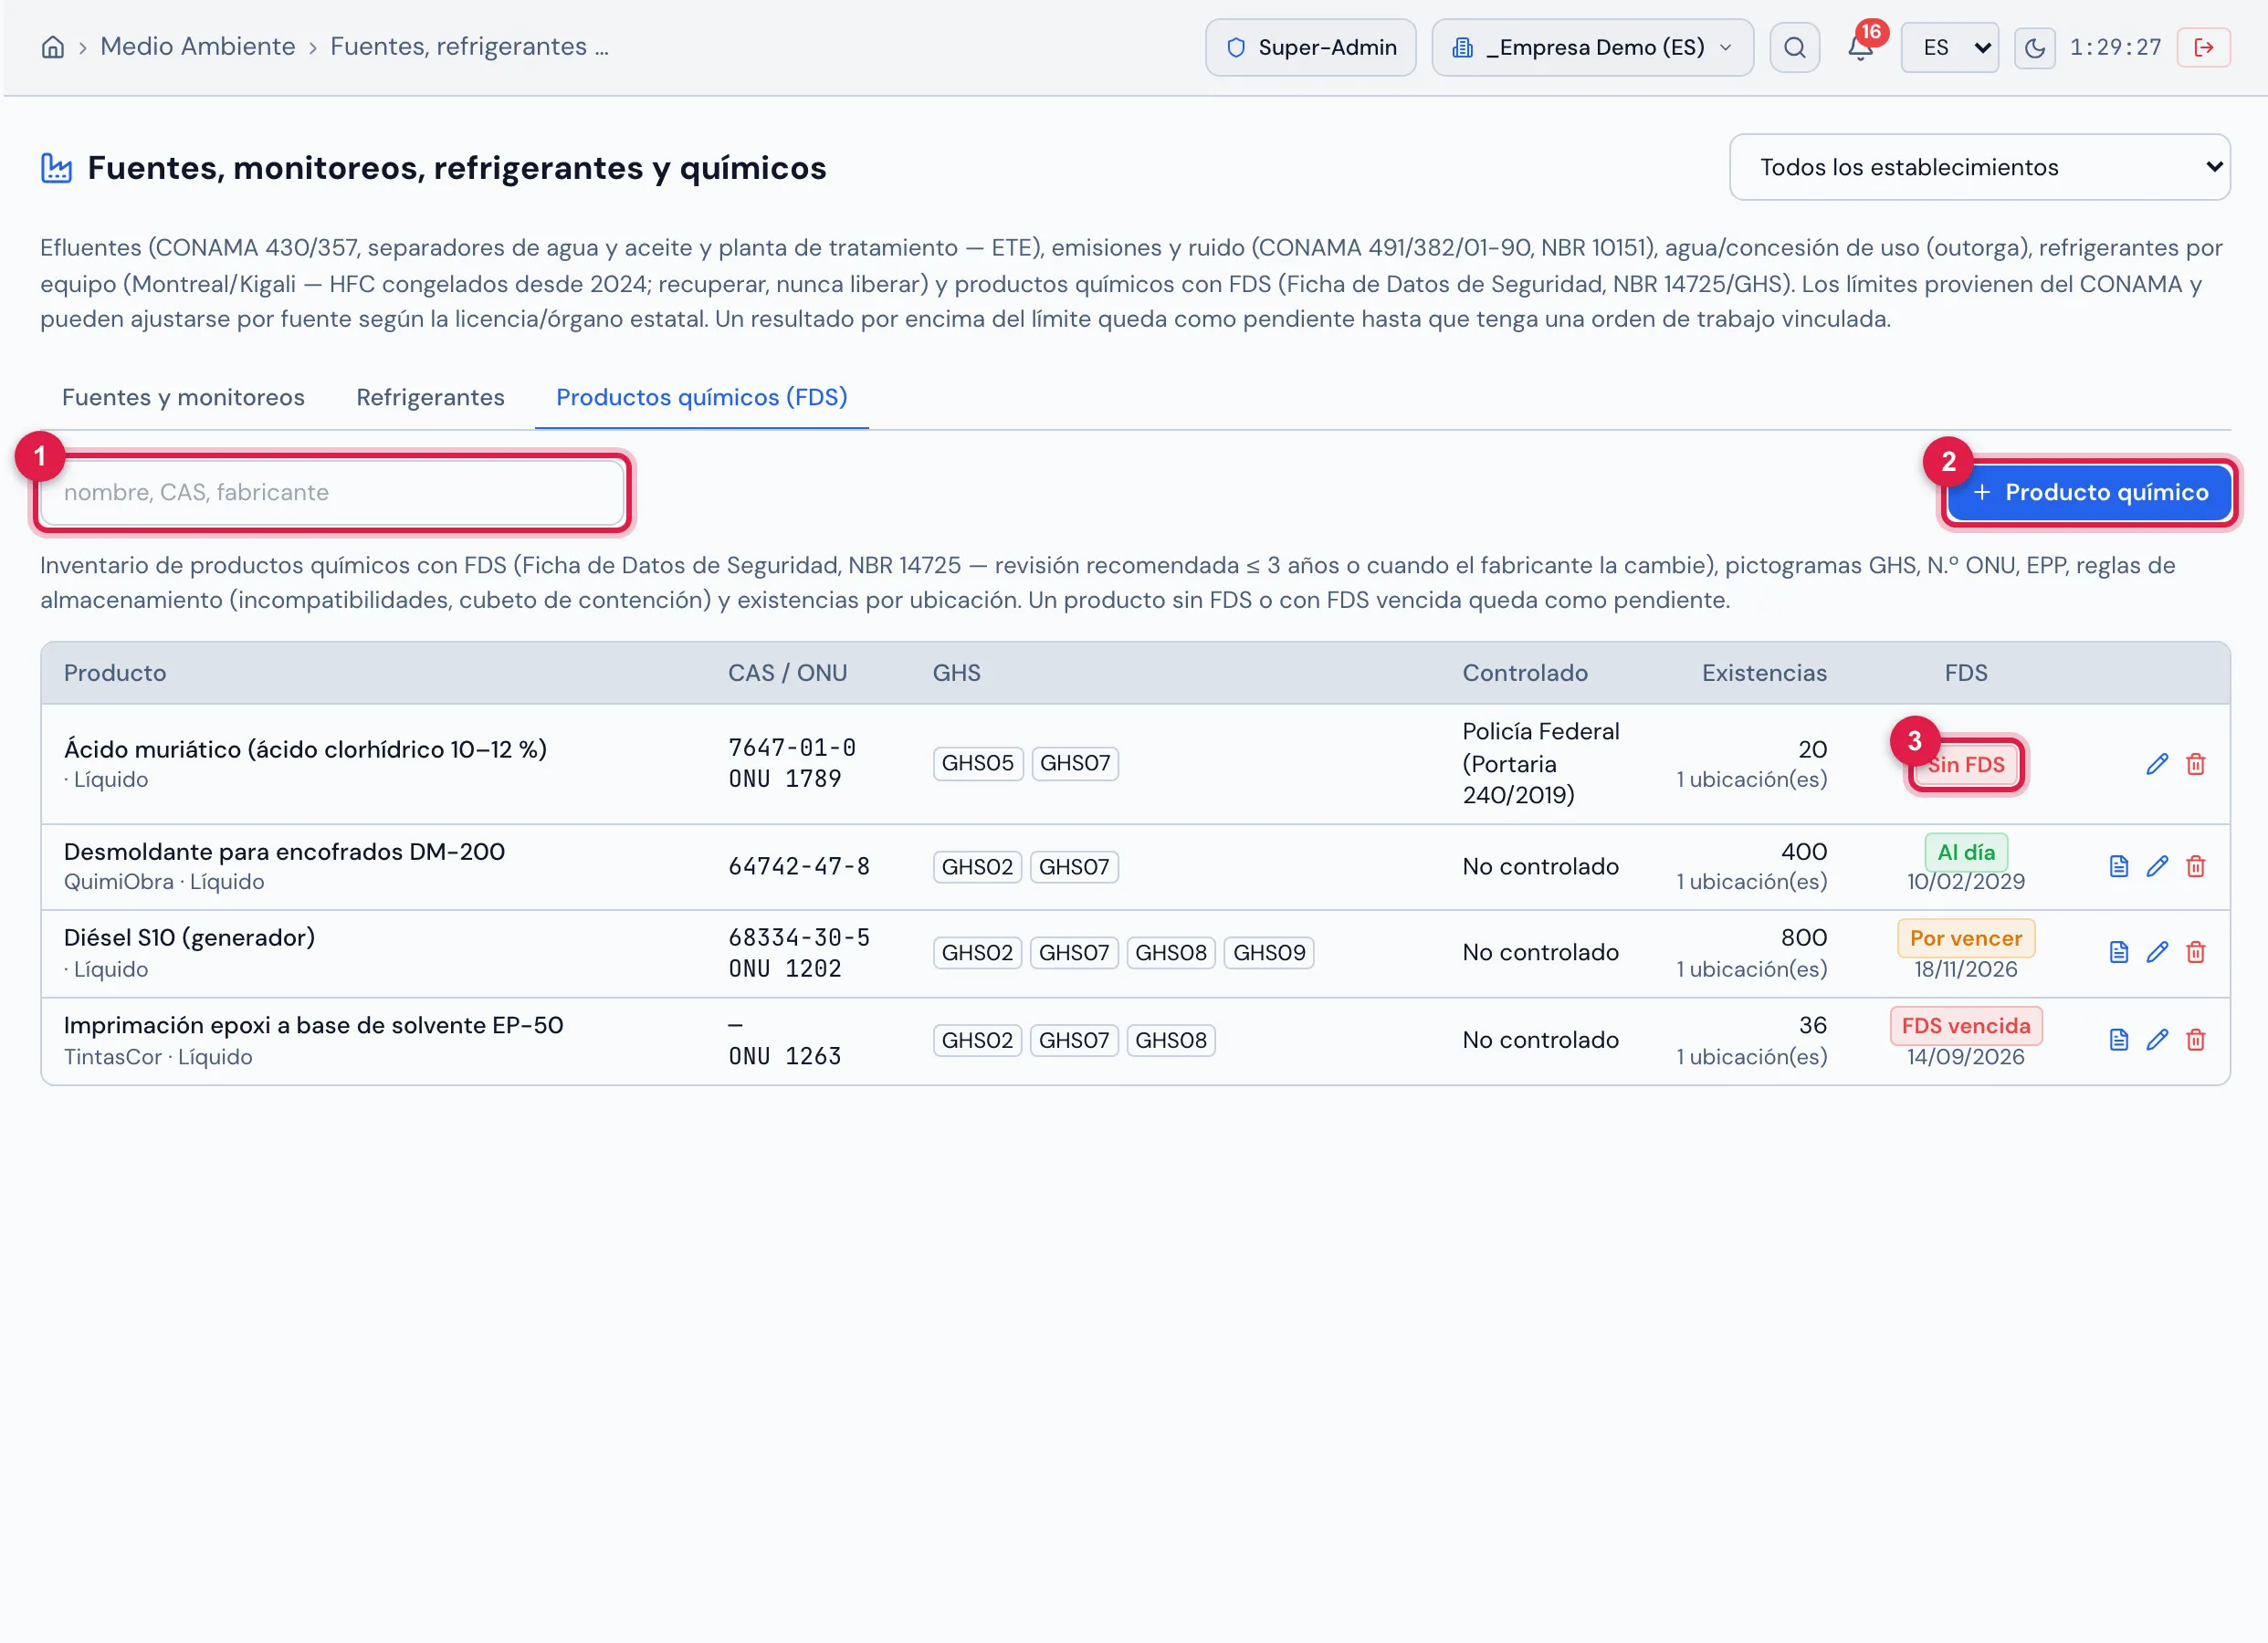Viewport: 2268px width, 1643px height.
Task: Click the Sin FDS status badge
Action: (1965, 765)
